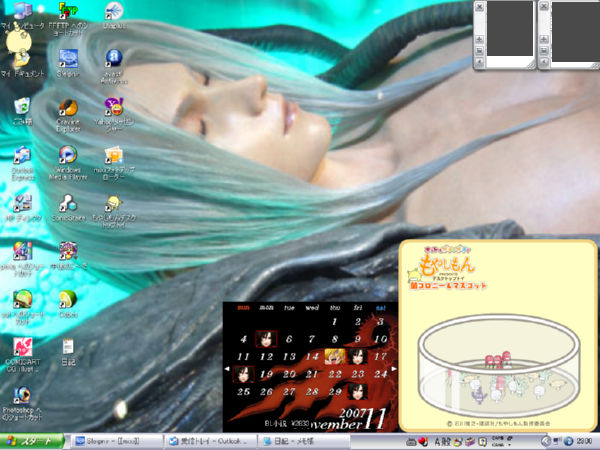Open the avast! Antivirus desktop icon
Screen dimensions: 600x450
114,58
